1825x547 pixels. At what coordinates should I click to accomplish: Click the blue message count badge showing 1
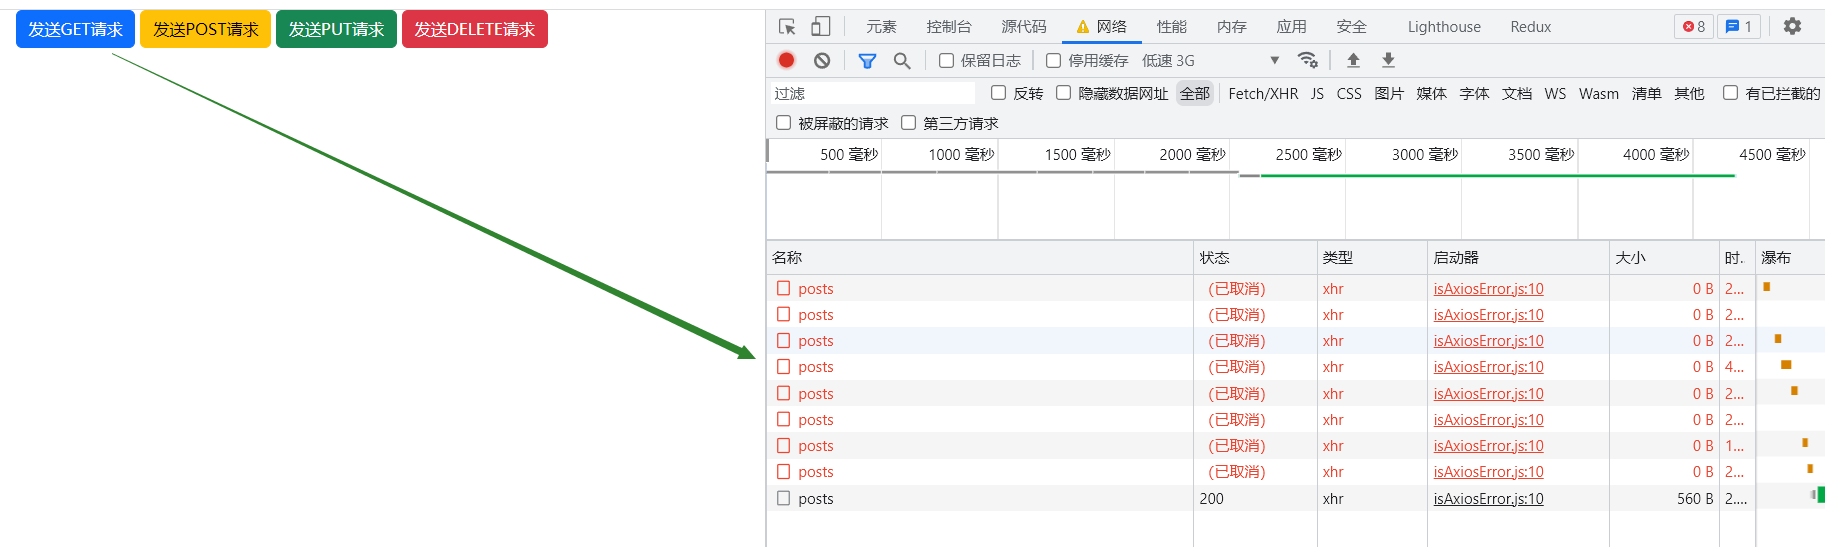[1739, 27]
